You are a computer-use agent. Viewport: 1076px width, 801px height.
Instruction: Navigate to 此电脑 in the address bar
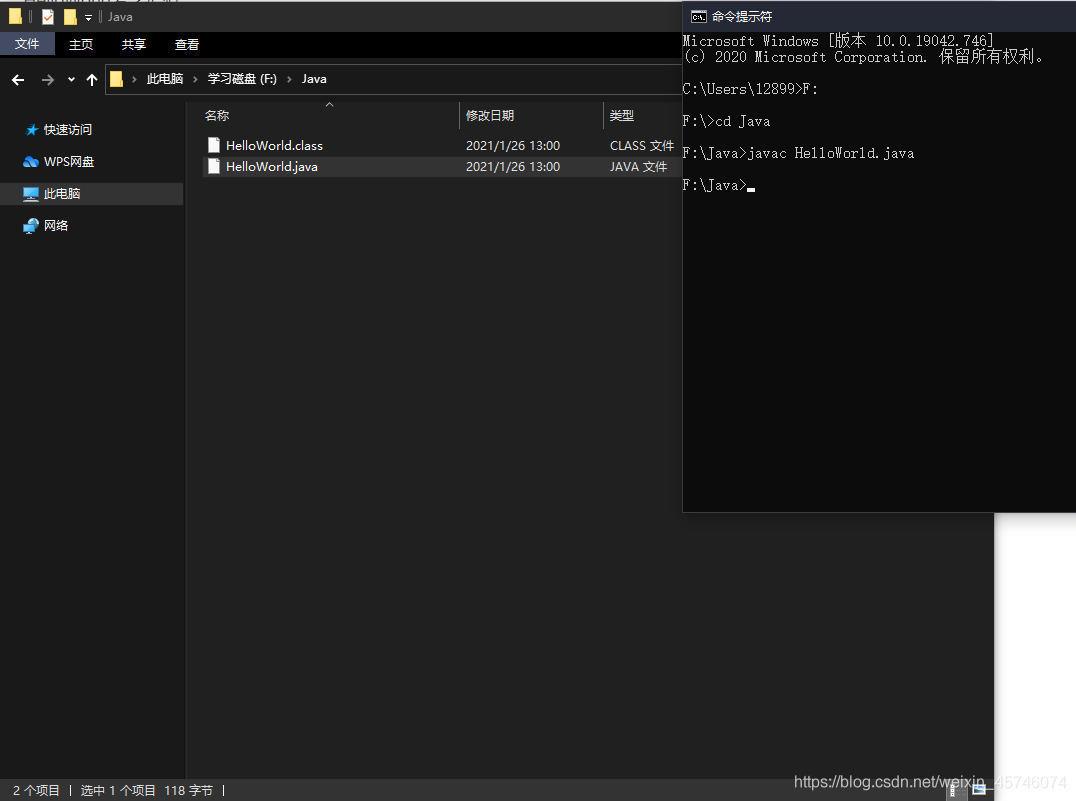tap(165, 79)
